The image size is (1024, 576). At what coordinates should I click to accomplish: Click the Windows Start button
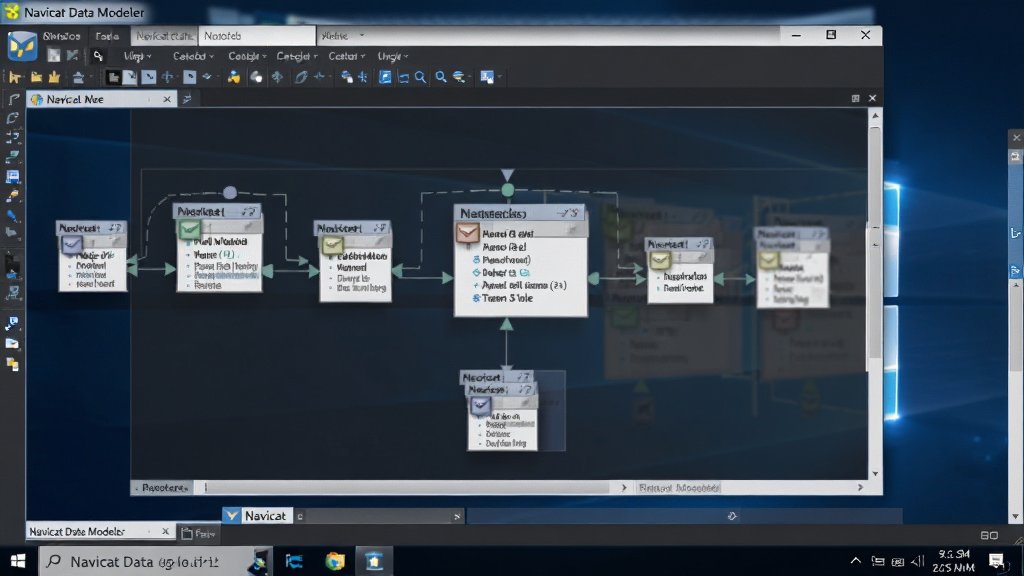click(18, 561)
